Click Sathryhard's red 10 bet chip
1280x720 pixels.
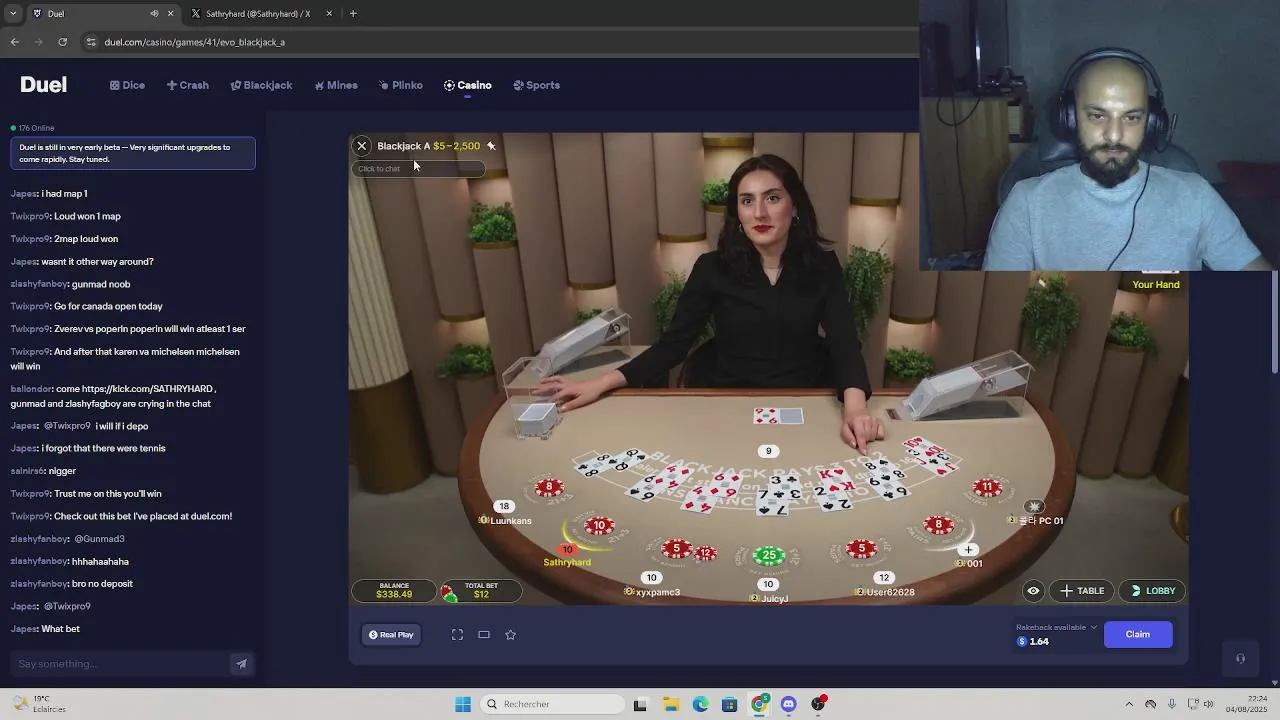click(599, 526)
